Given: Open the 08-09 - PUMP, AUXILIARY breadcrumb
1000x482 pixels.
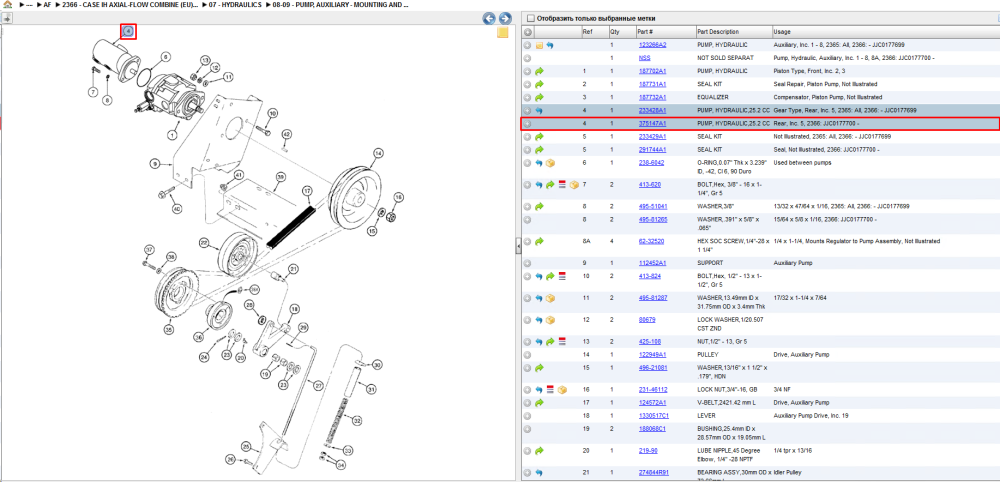Looking at the screenshot, I should 341,4.
